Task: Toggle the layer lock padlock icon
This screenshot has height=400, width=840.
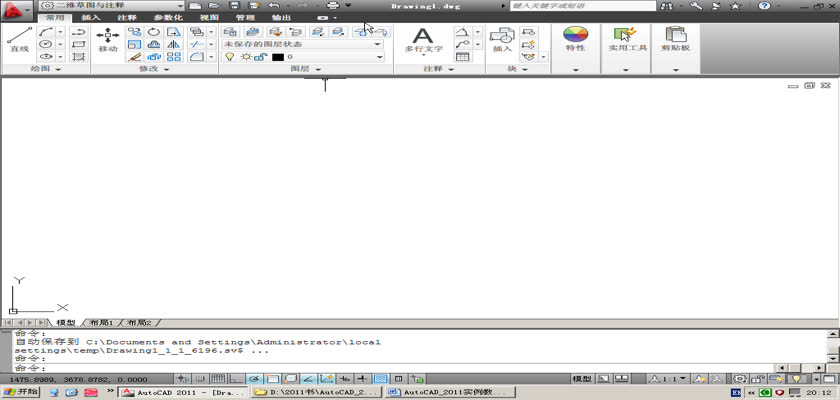Action: click(x=260, y=57)
